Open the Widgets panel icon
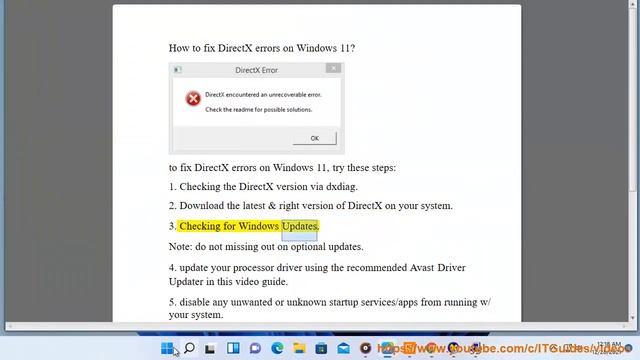 [233, 348]
